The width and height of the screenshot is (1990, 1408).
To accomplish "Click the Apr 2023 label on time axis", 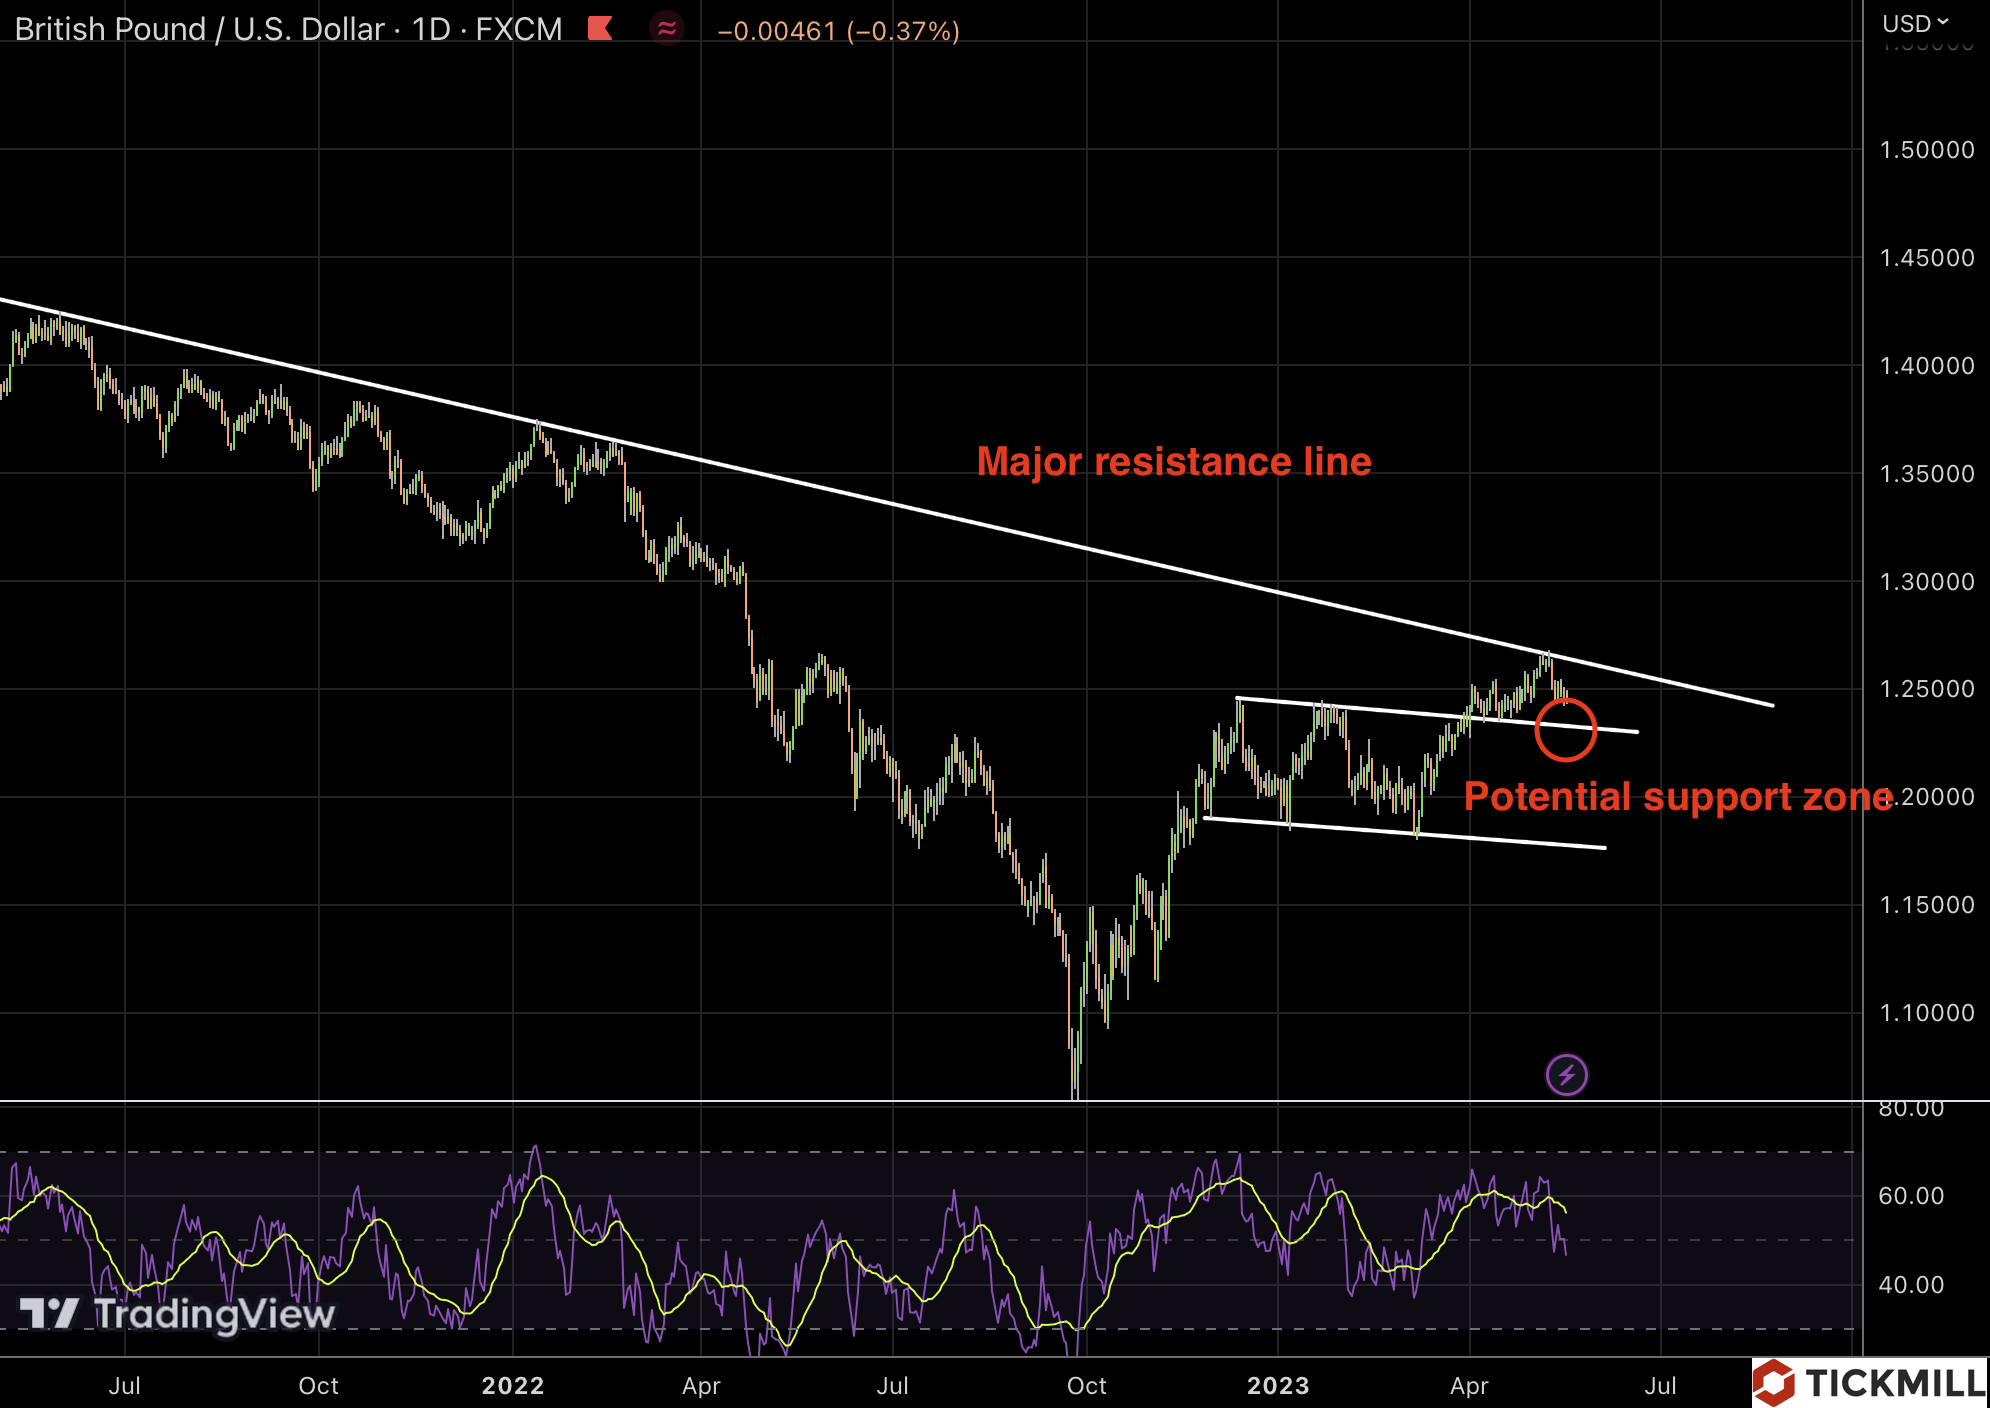I will click(x=1469, y=1385).
